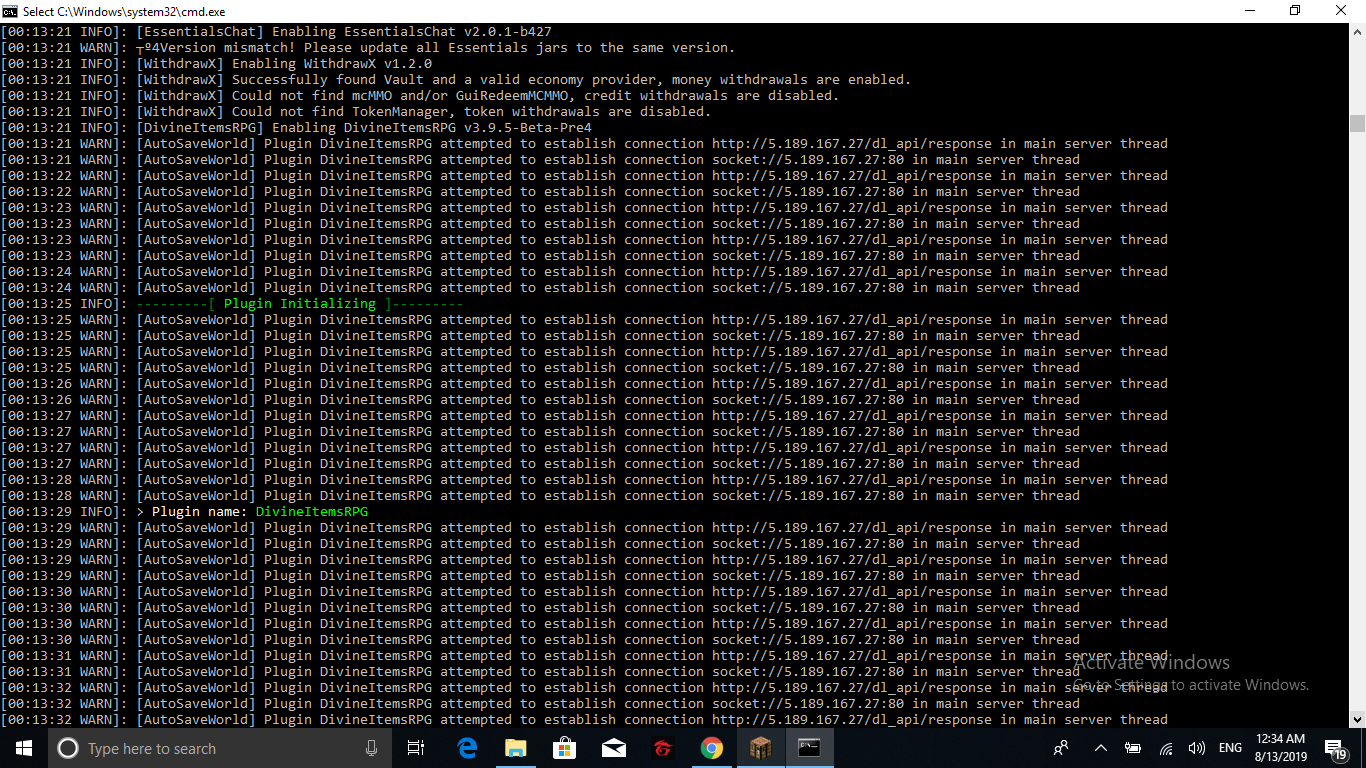Open the Mail app from the taskbar
Screen dimensions: 1366x768
pyautogui.click(x=613, y=748)
